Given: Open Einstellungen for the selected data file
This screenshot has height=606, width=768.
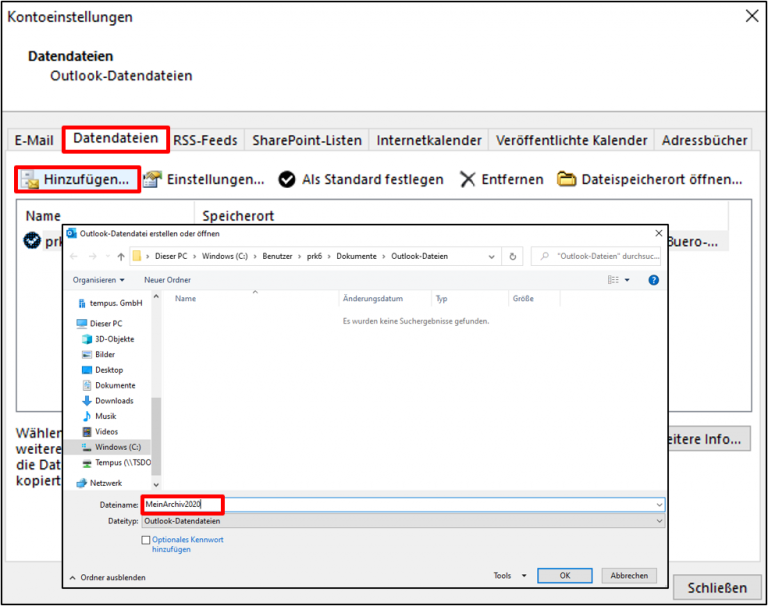Looking at the screenshot, I should (x=204, y=180).
